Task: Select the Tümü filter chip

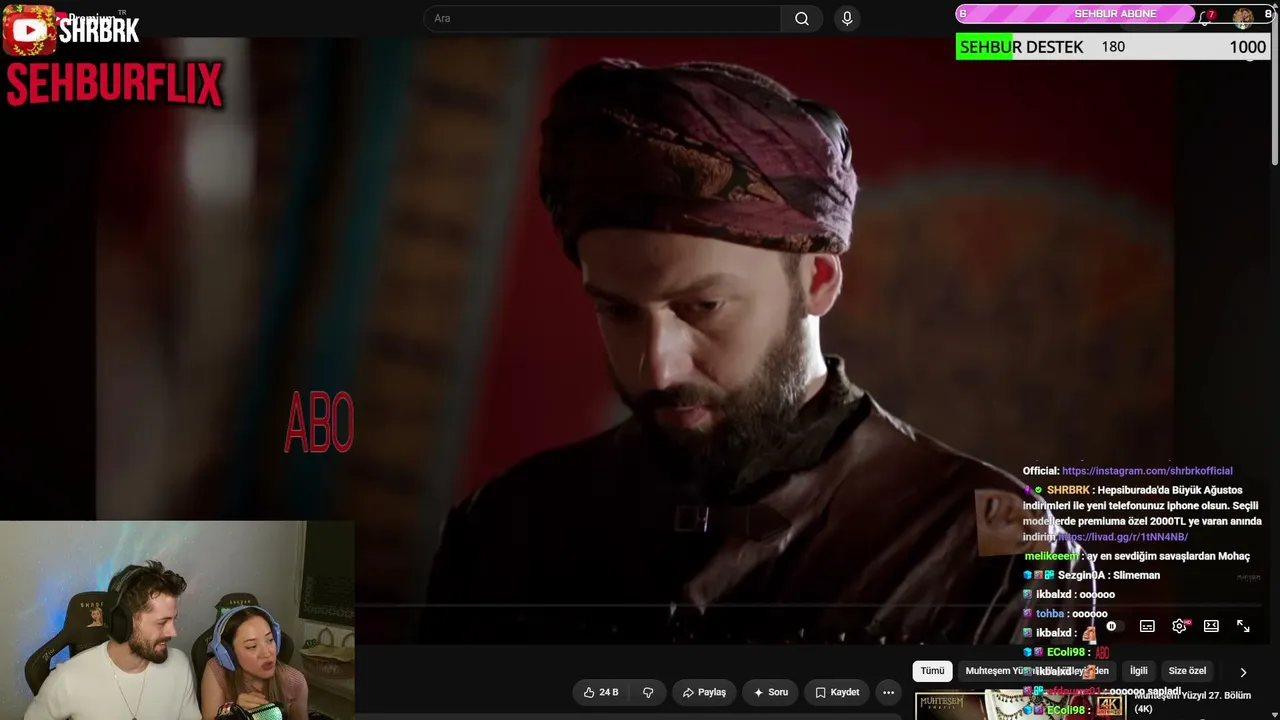Action: click(x=932, y=671)
